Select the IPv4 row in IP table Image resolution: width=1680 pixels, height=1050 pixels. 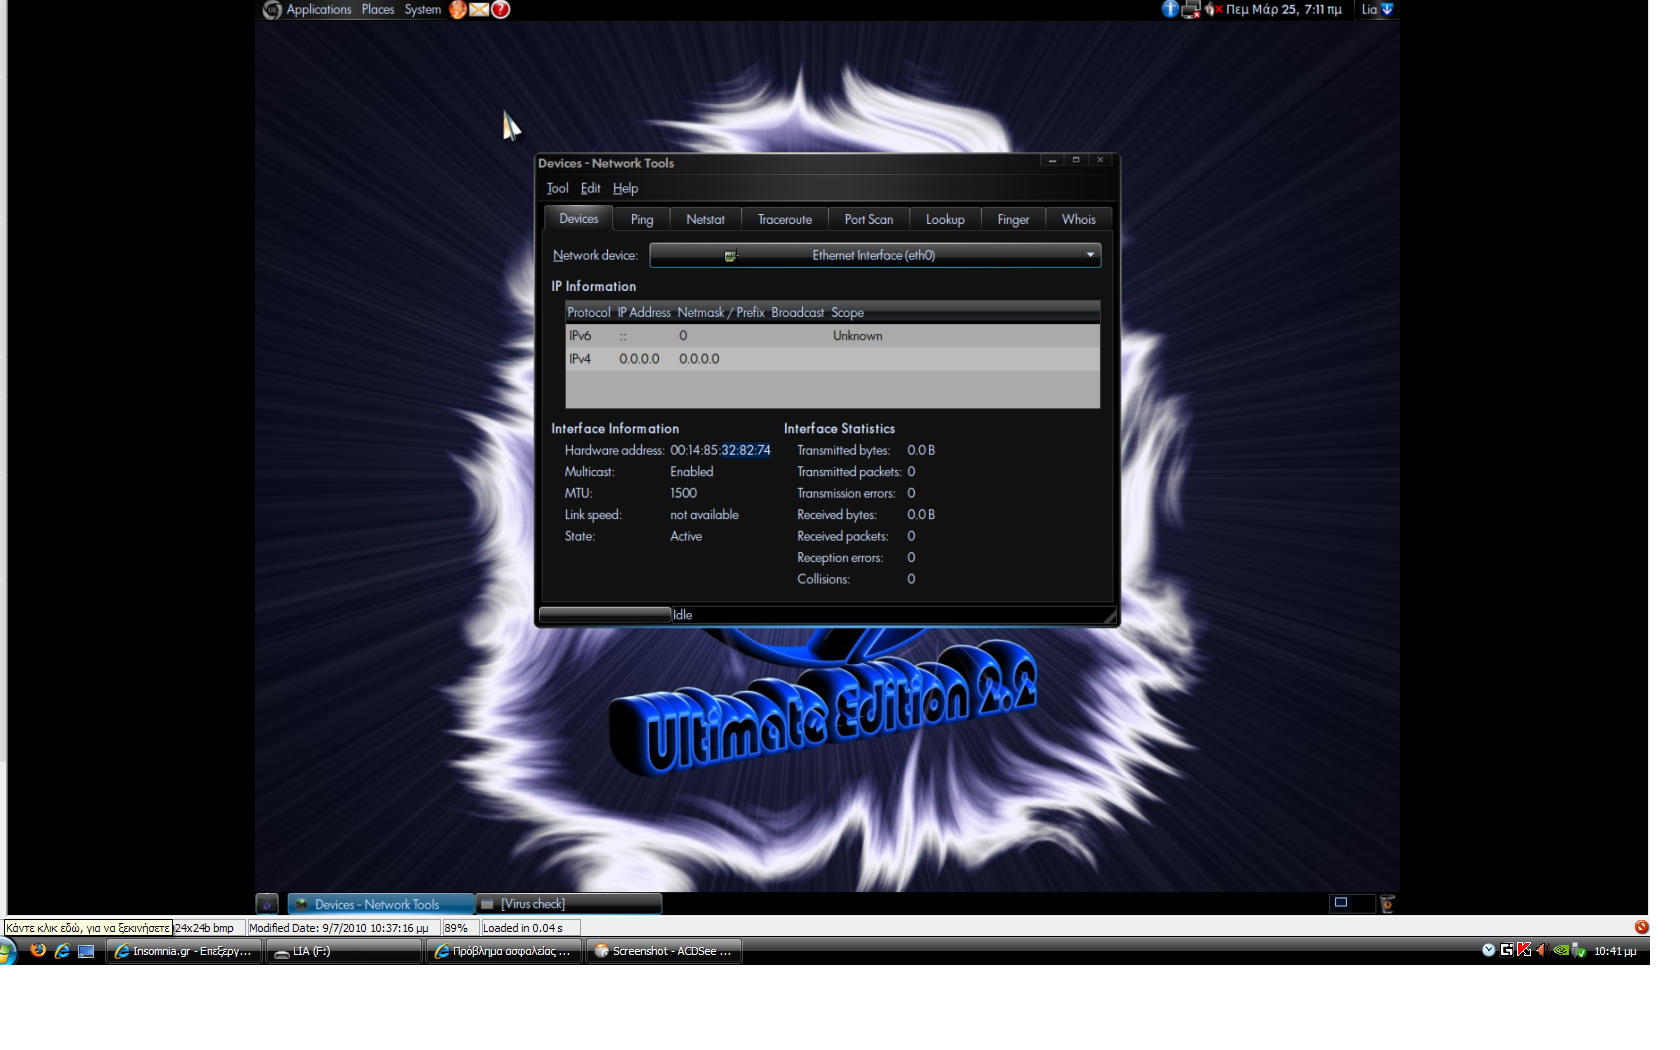[x=832, y=359]
